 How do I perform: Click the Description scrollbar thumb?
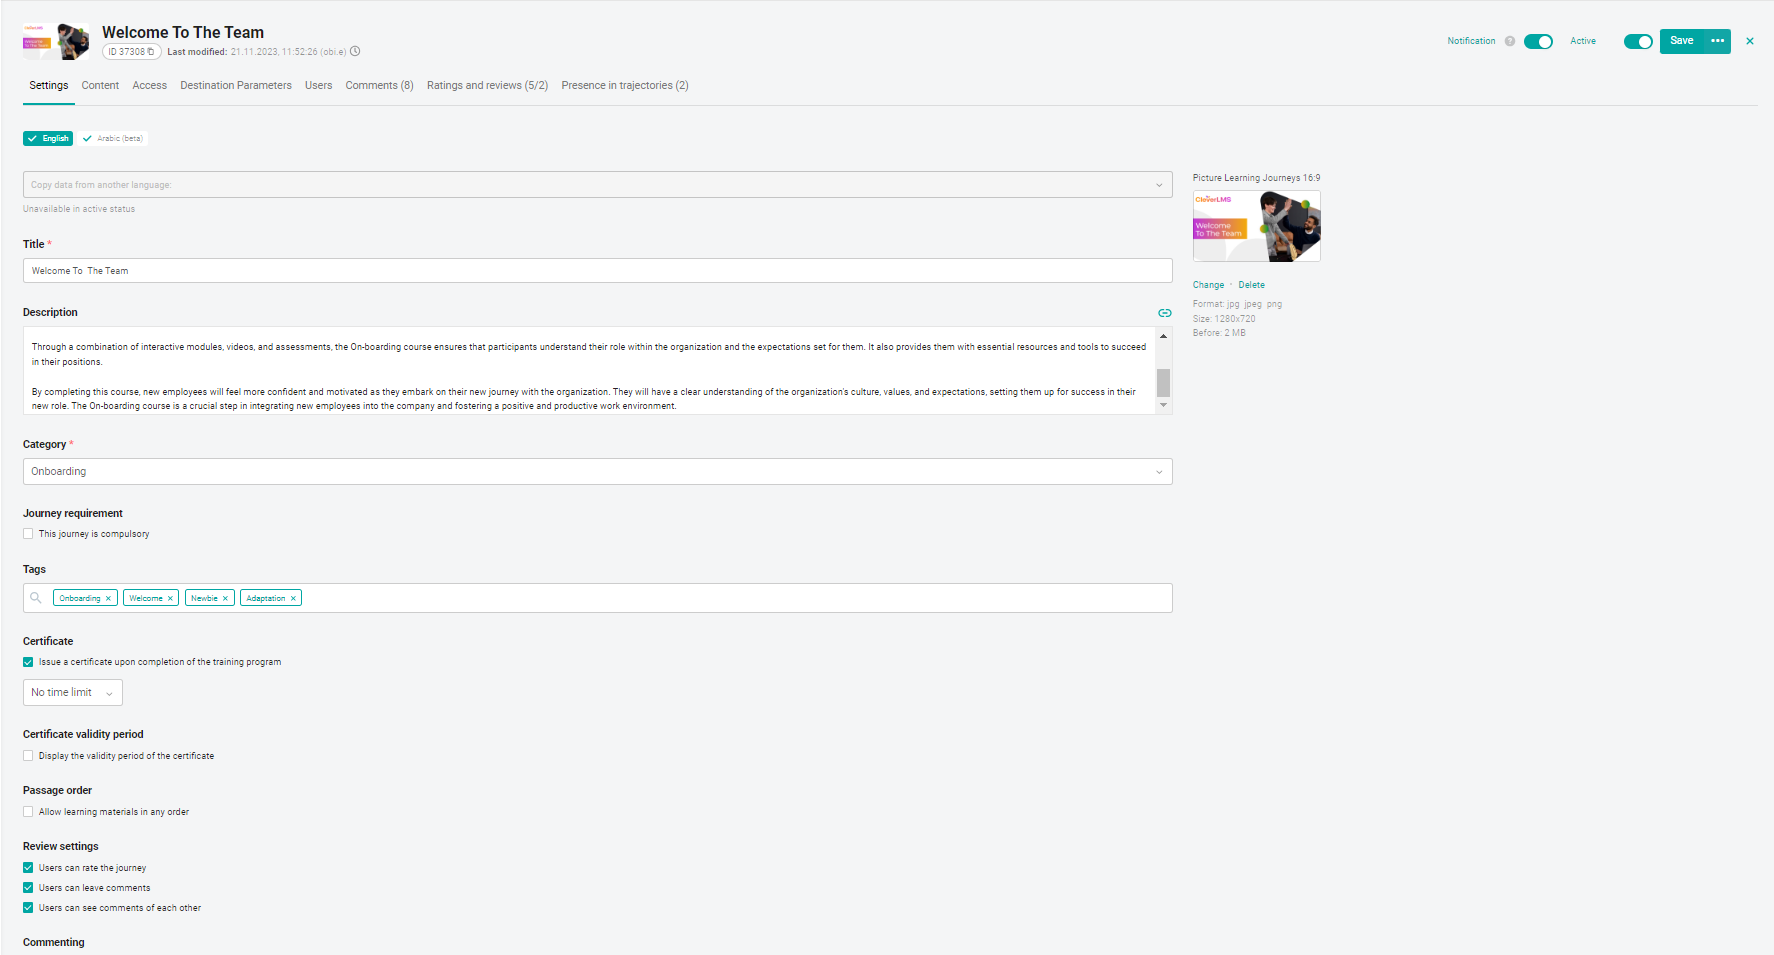click(1164, 383)
